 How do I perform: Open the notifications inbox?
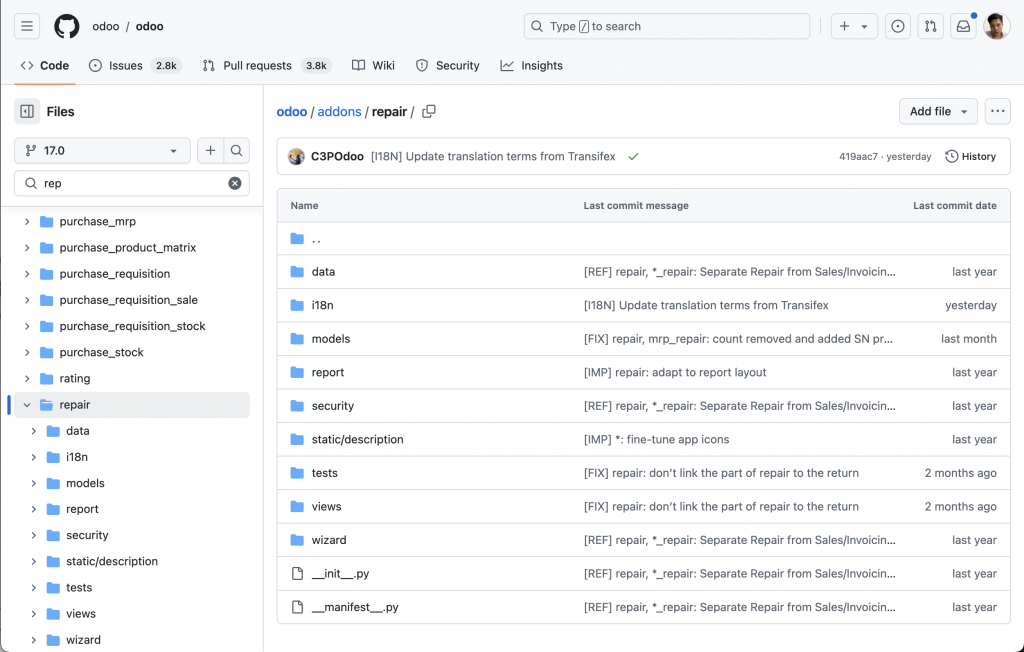(x=963, y=26)
